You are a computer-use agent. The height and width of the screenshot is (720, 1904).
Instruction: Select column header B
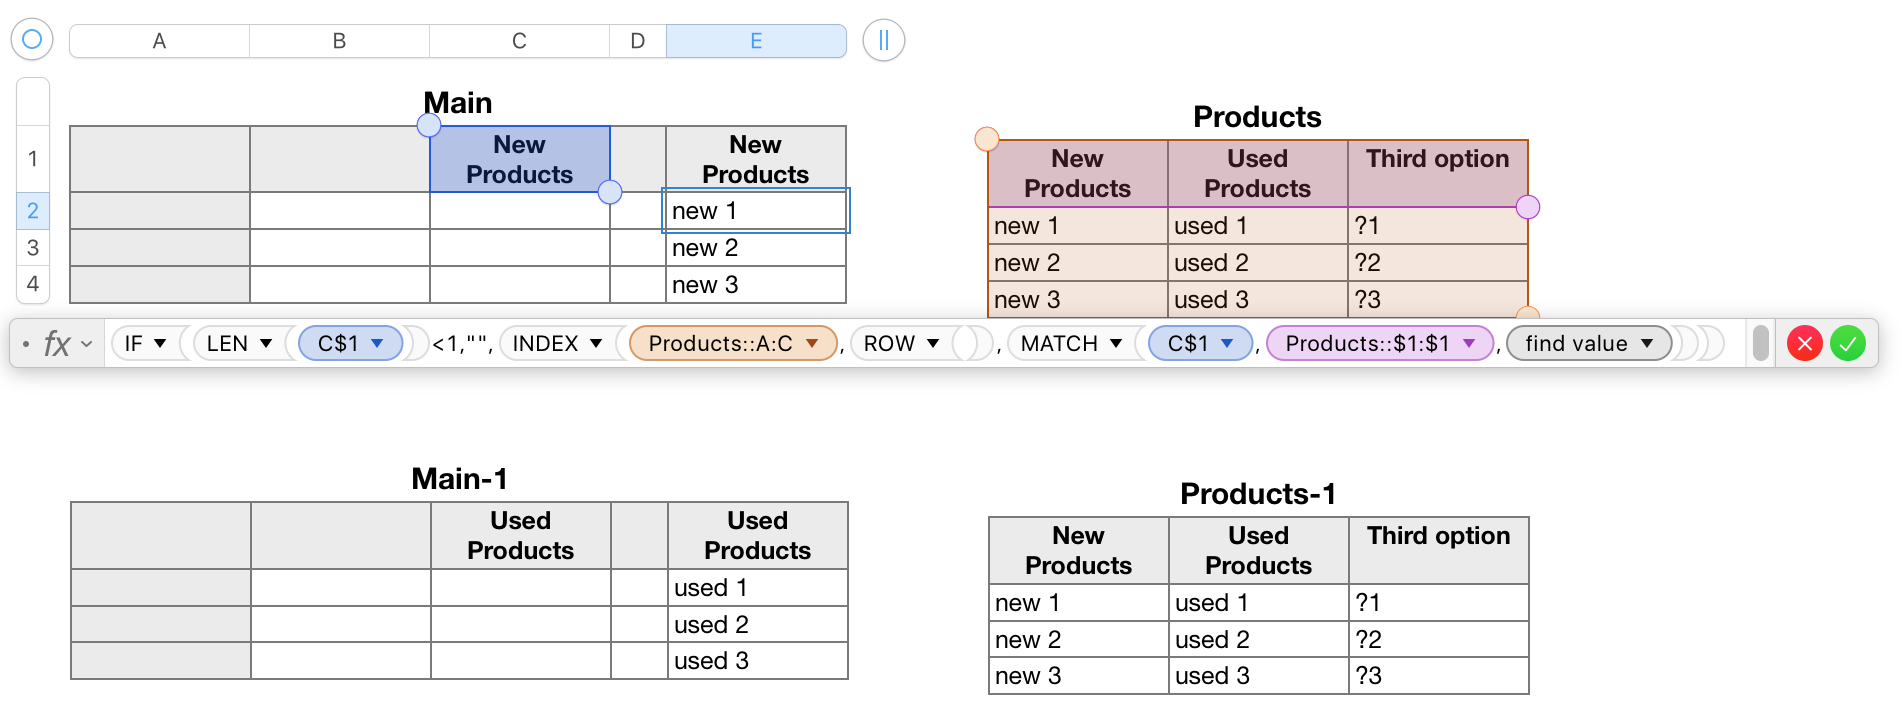coord(339,41)
